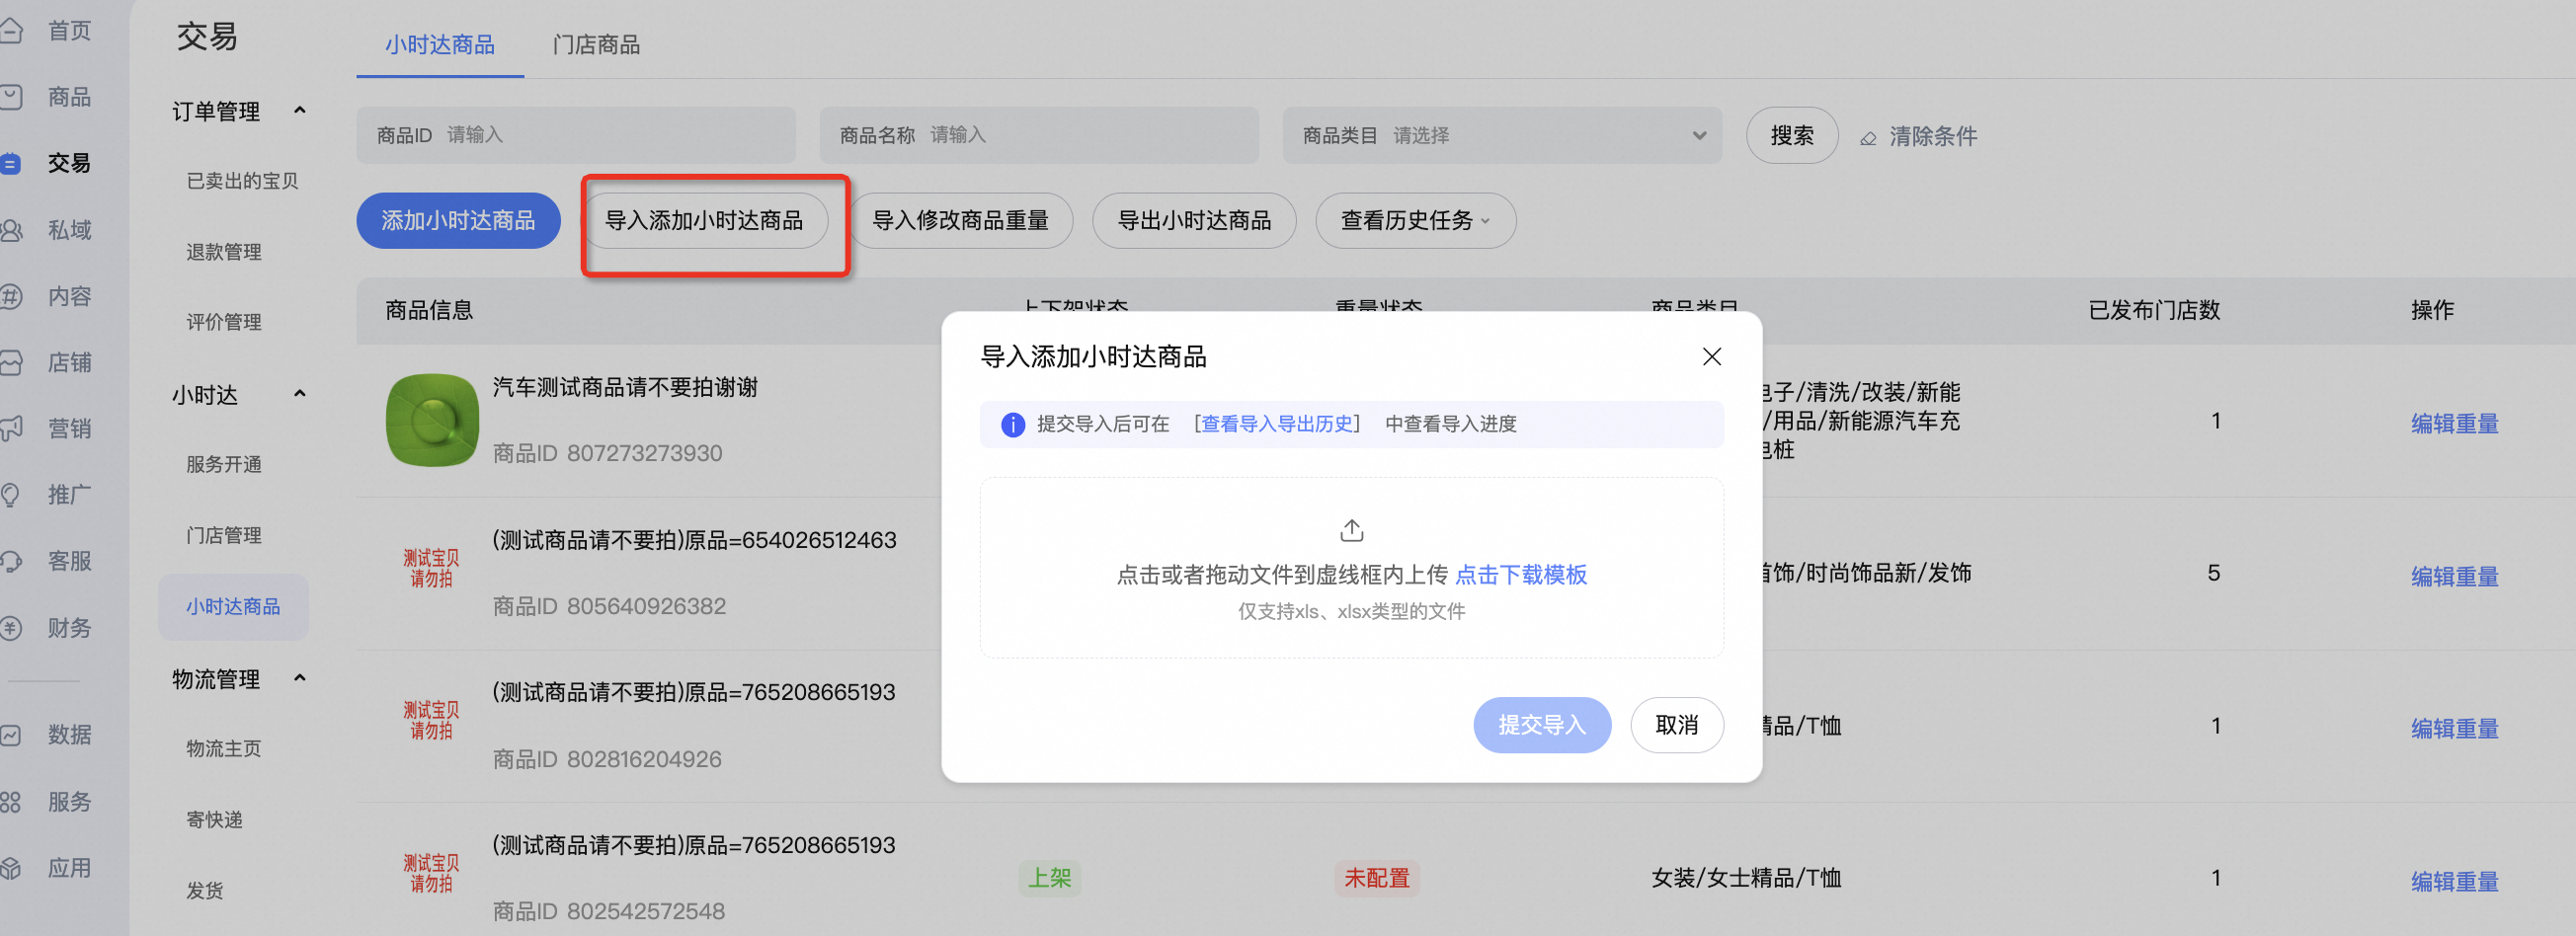Image resolution: width=2576 pixels, height=936 pixels.
Task: Open the 应用 cube icon
Action: point(10,868)
